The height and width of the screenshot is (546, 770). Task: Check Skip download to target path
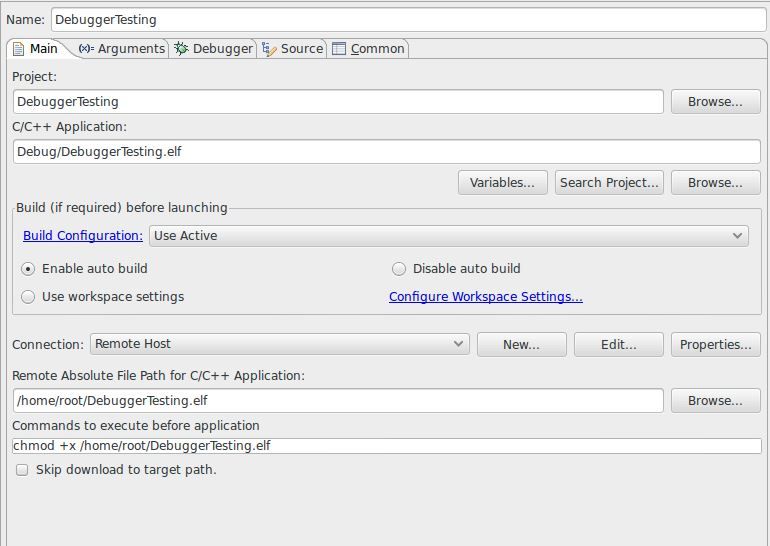[x=22, y=470]
